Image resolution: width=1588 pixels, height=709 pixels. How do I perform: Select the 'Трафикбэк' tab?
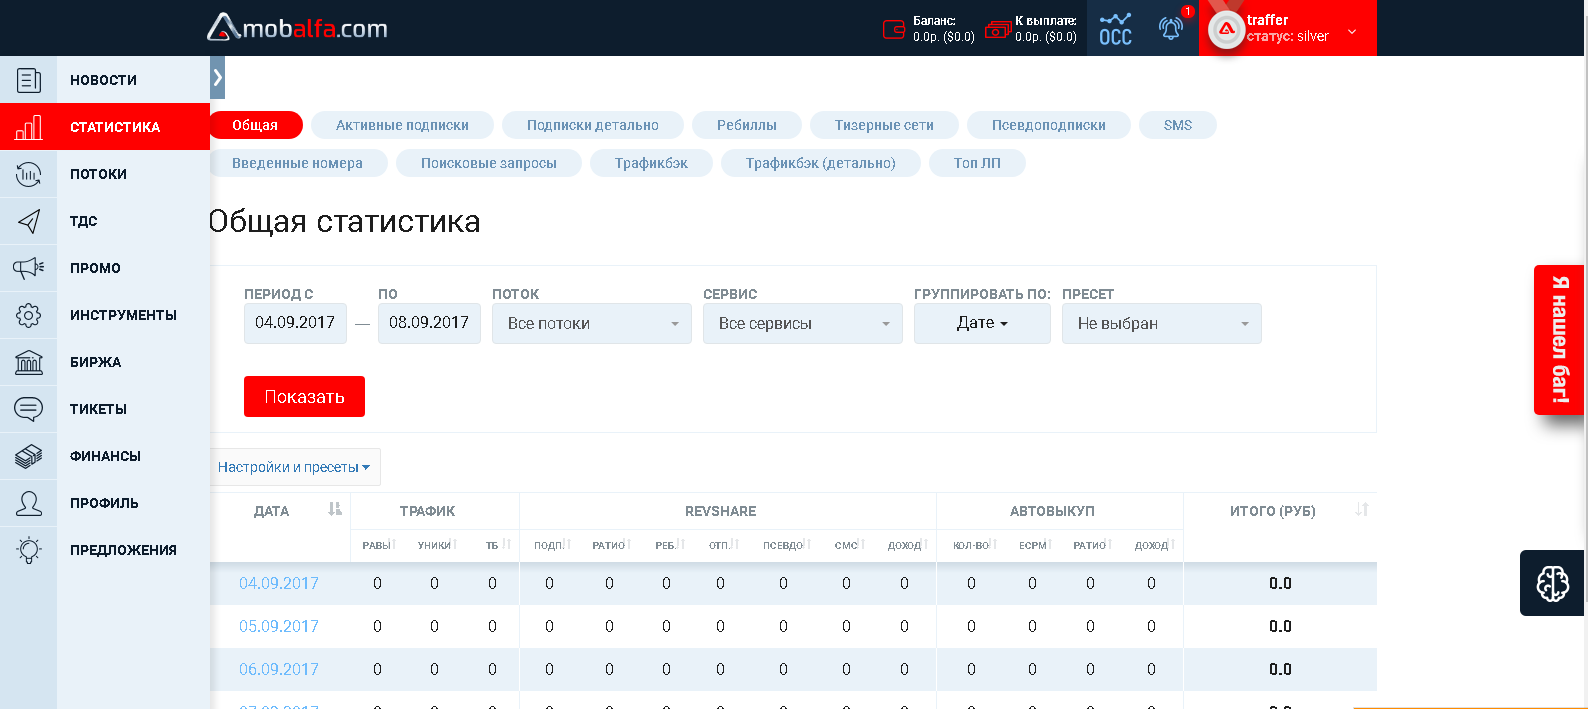pyautogui.click(x=651, y=163)
